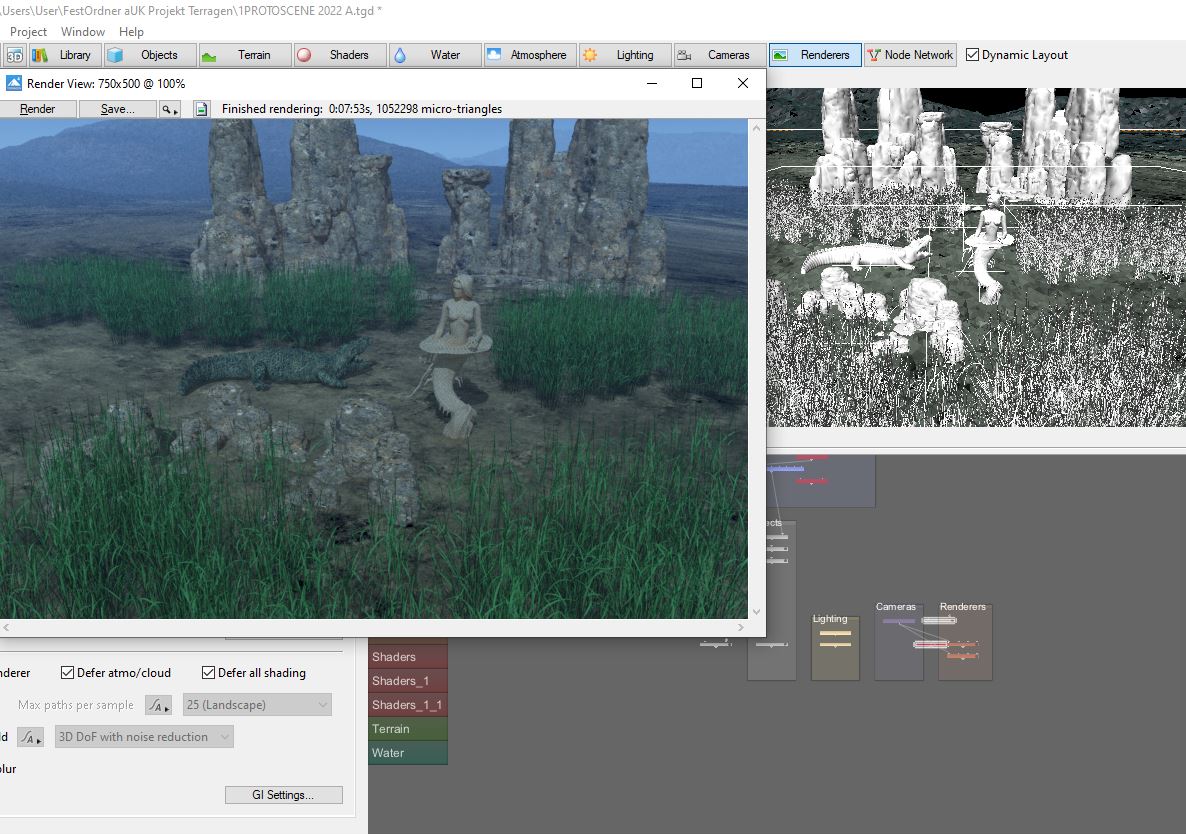The image size is (1186, 835).
Task: Open the Water layout with droplet icon
Action: pyautogui.click(x=434, y=55)
